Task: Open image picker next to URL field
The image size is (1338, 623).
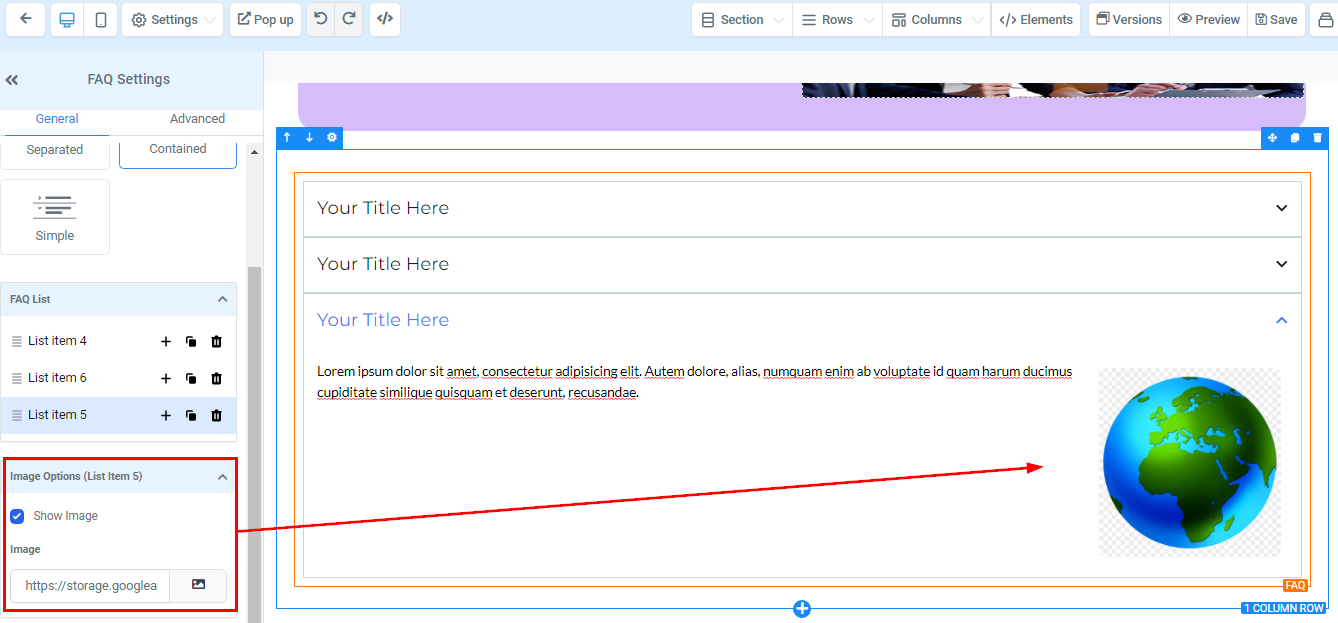Action: click(198, 585)
